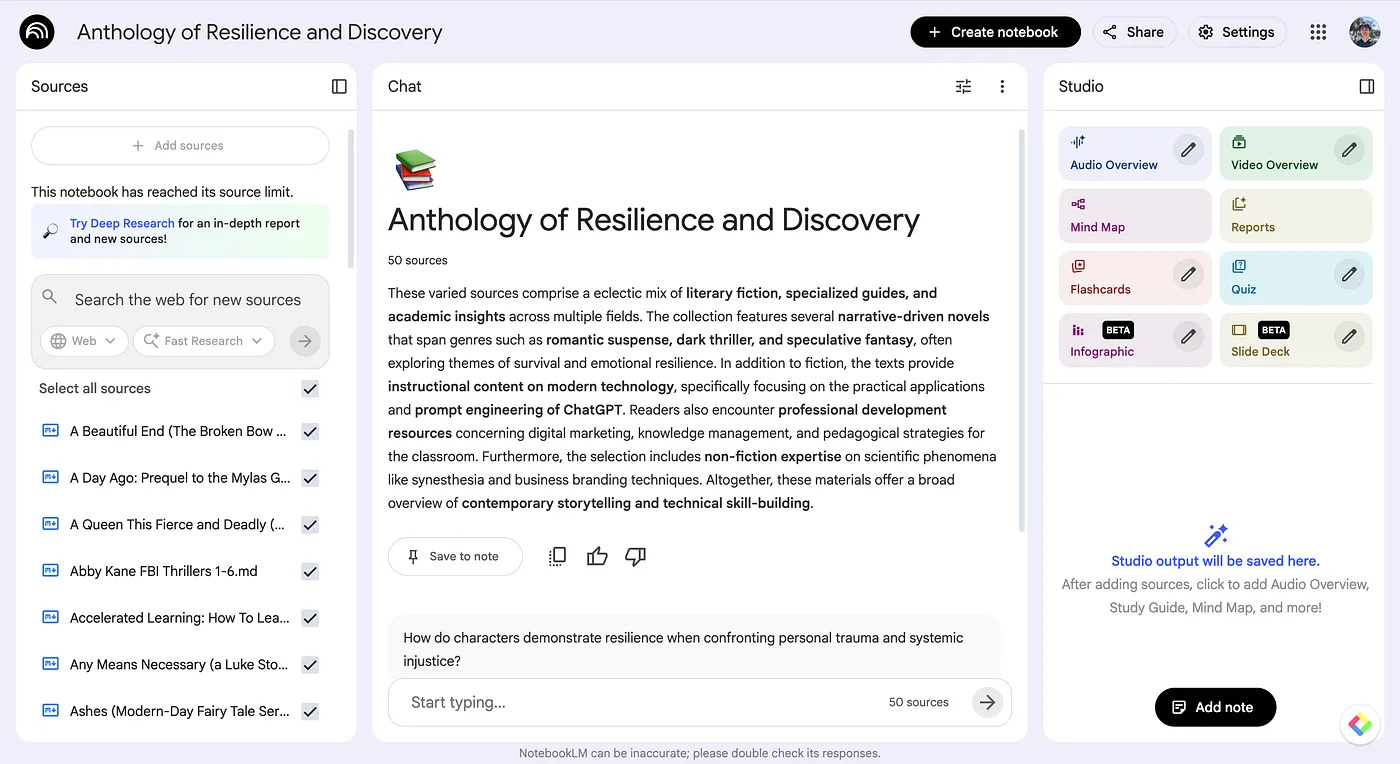Open the user profile avatar

click(x=1364, y=32)
